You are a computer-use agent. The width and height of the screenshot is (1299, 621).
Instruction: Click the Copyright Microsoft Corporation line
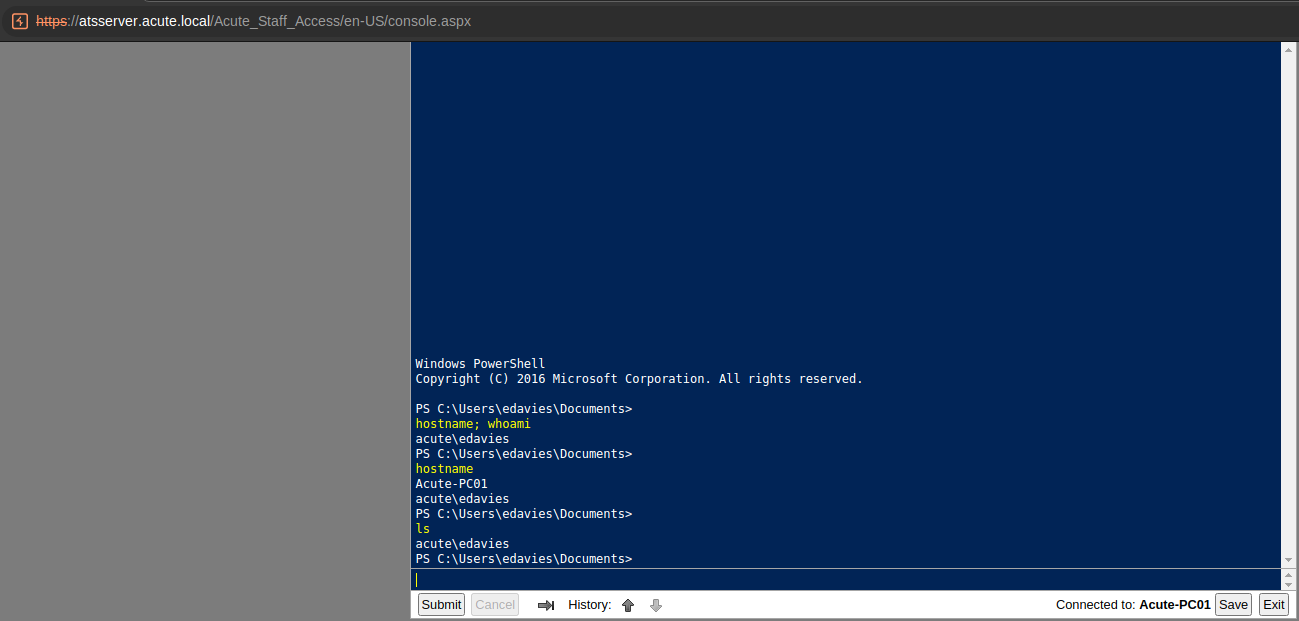tap(638, 379)
